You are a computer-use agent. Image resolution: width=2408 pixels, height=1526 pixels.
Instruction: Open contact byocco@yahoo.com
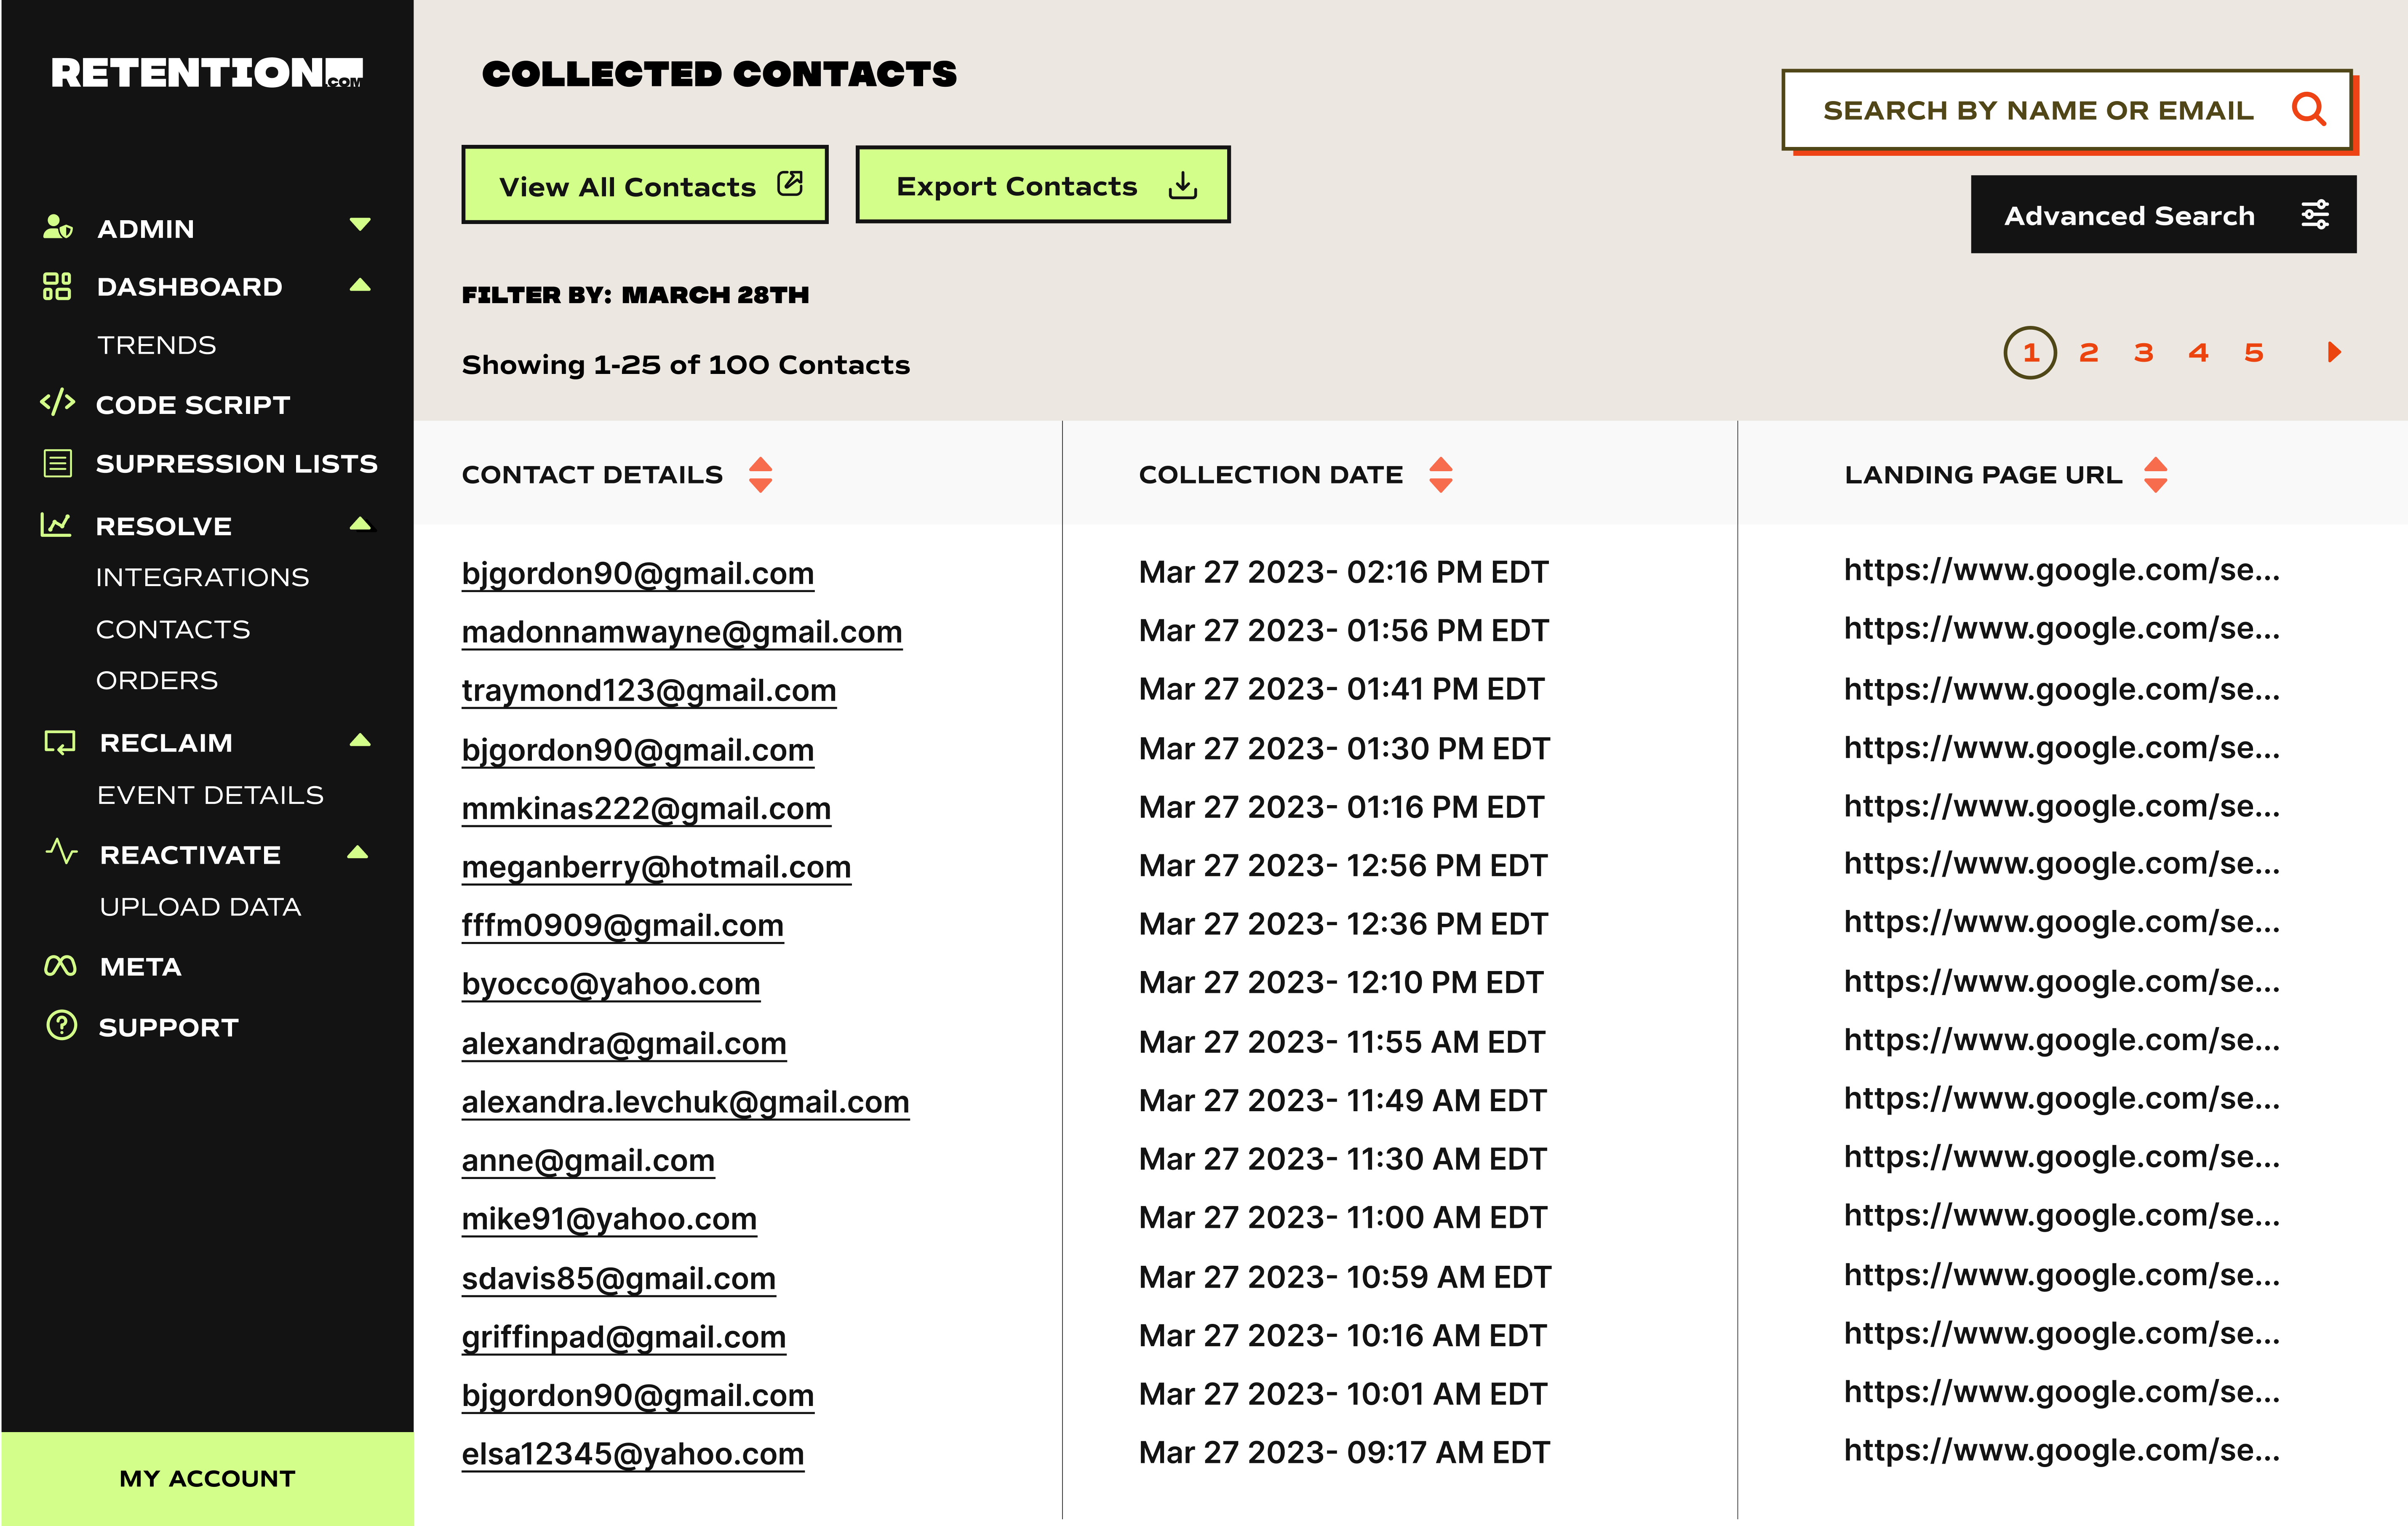coord(611,985)
